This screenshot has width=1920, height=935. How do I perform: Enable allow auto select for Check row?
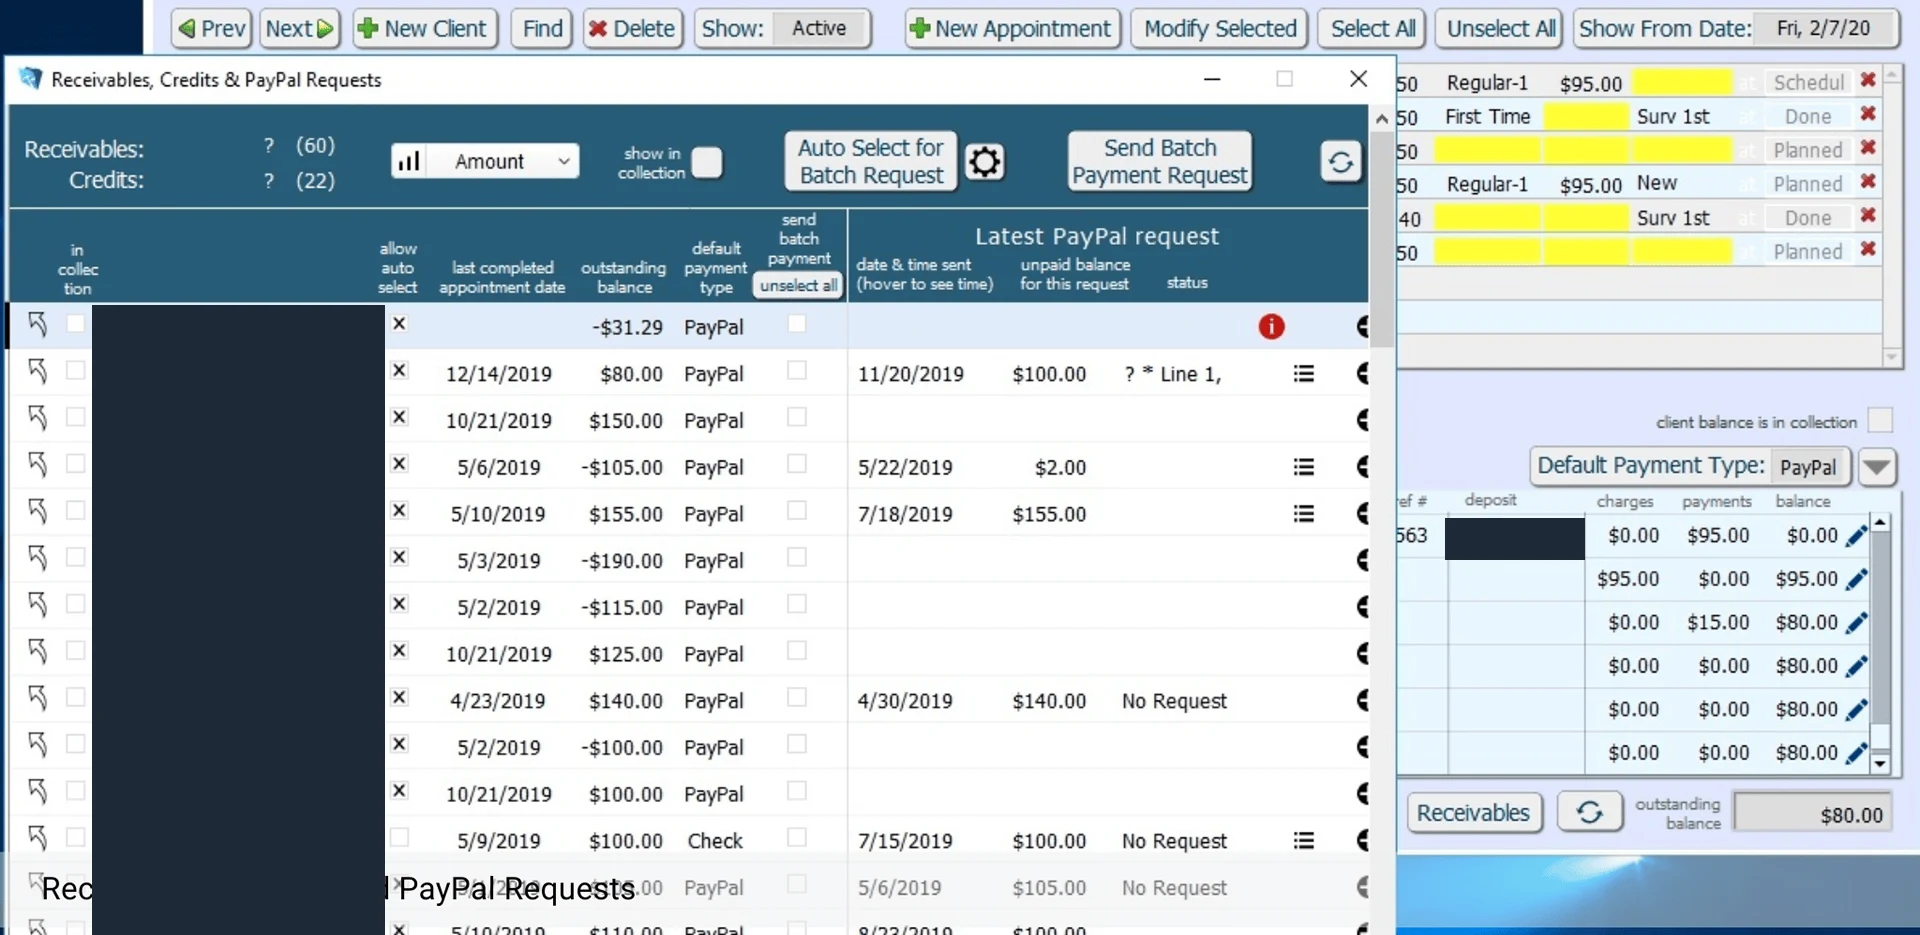click(x=399, y=837)
